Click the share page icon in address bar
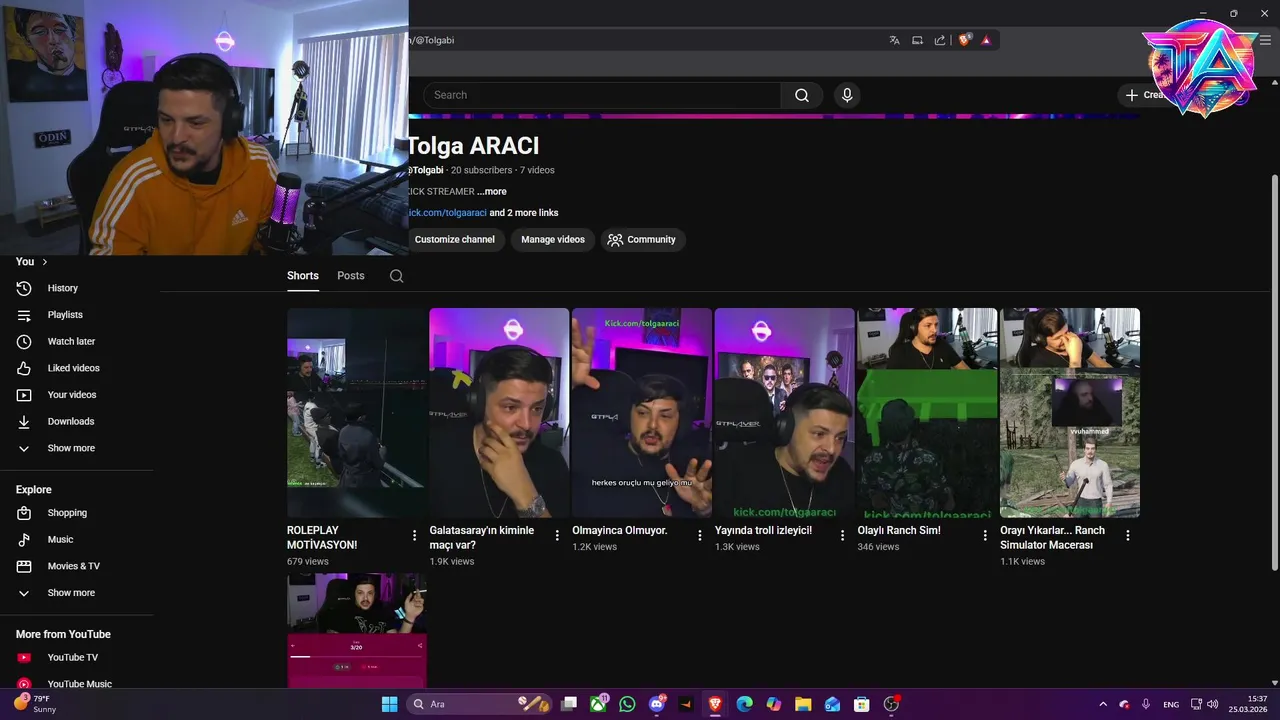The image size is (1280, 720). click(x=940, y=40)
